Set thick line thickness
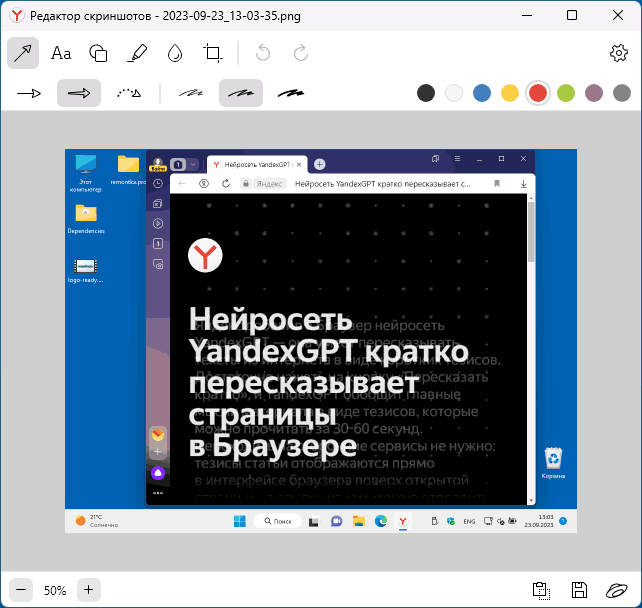 point(291,93)
